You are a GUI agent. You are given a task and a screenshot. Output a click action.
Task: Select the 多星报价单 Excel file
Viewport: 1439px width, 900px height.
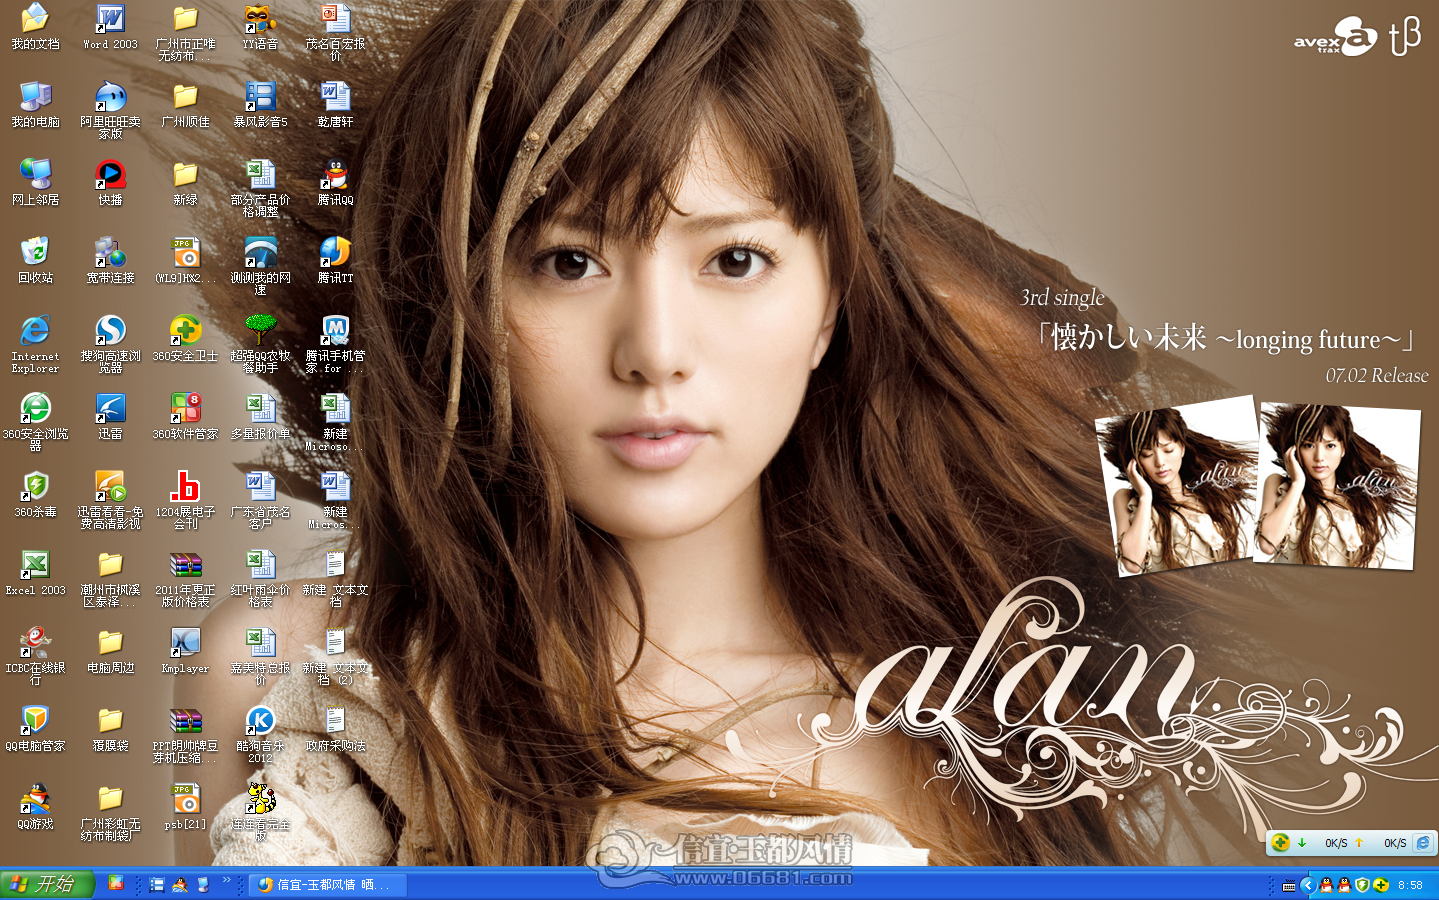tap(260, 418)
